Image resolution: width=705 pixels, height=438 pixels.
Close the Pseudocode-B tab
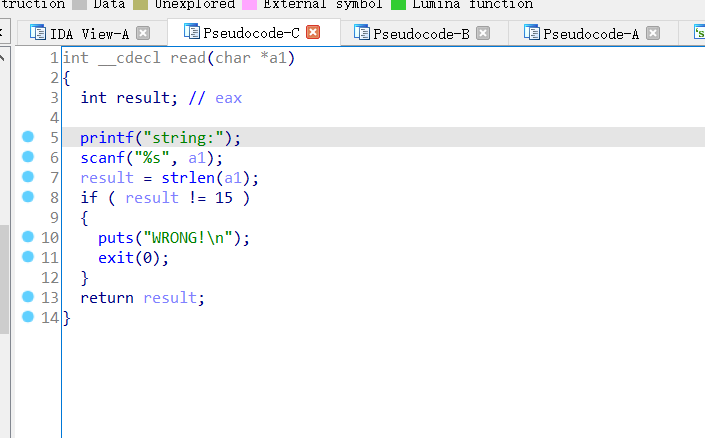(483, 33)
